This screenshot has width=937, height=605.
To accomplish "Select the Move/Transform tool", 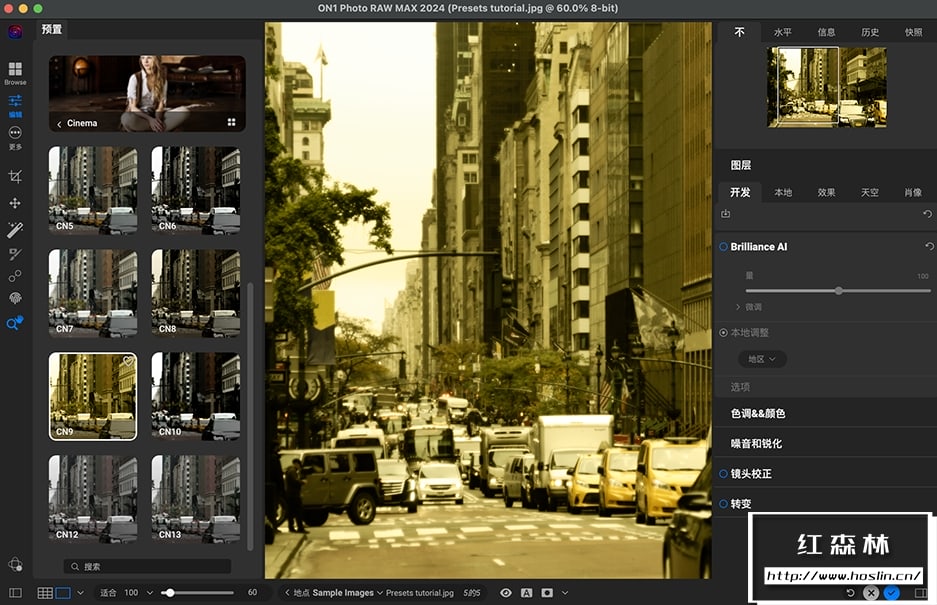I will pyautogui.click(x=15, y=203).
